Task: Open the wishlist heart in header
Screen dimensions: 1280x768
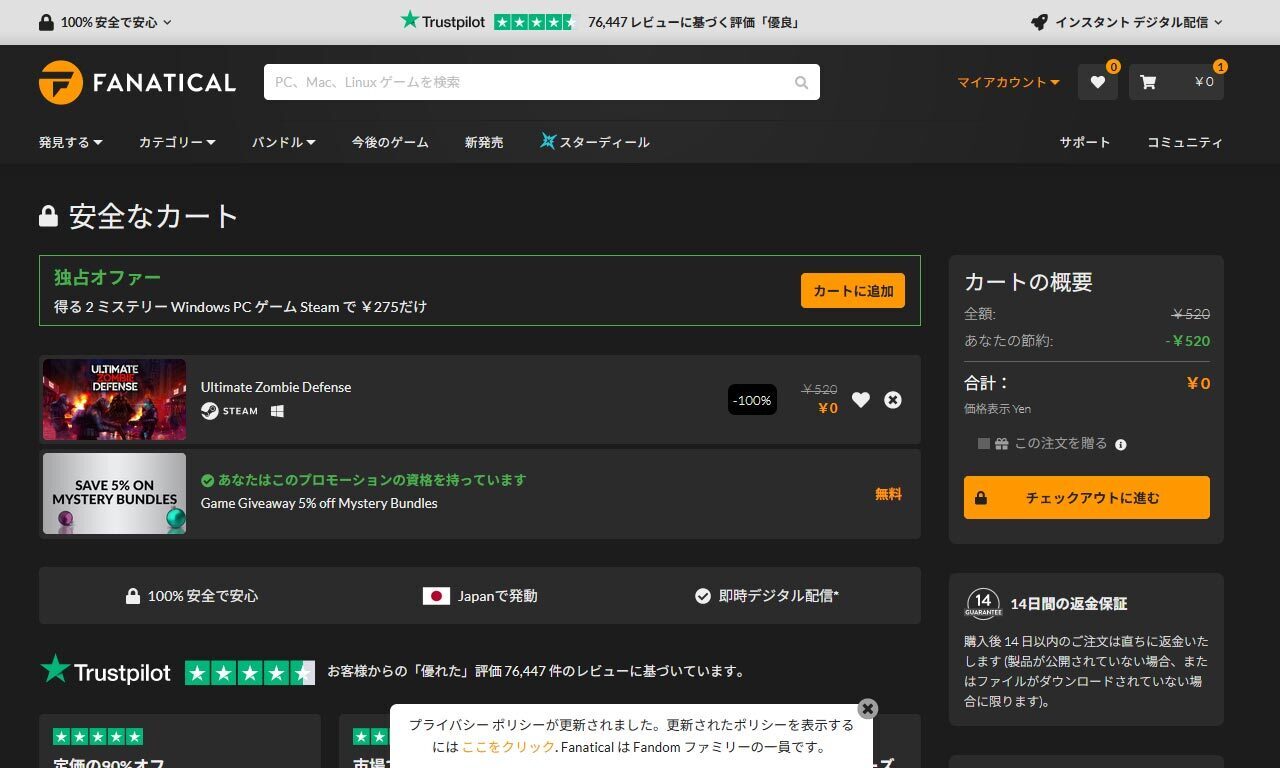Action: click(x=1098, y=82)
